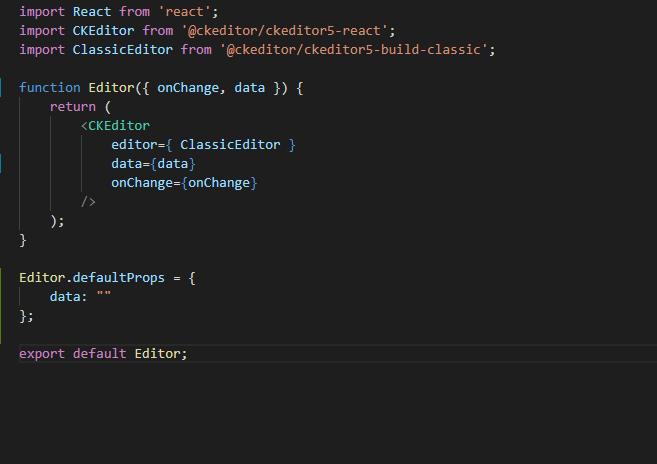The height and width of the screenshot is (464, 657).
Task: Click the 'onChange={onChange}' attribute line
Action: [x=184, y=183]
